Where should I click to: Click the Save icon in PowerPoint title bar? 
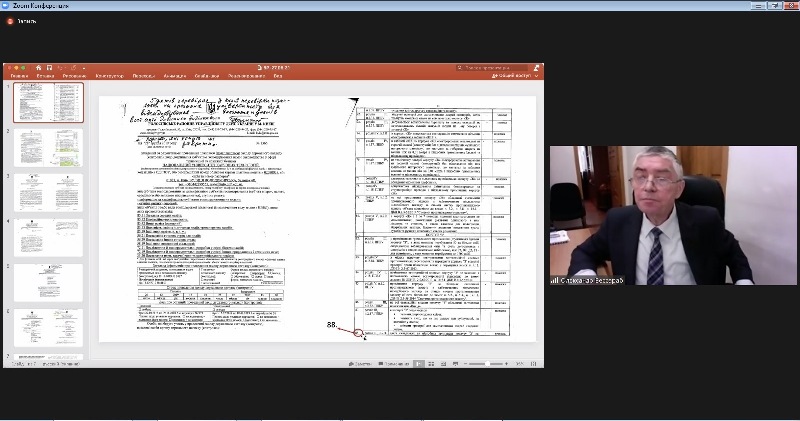click(49, 67)
